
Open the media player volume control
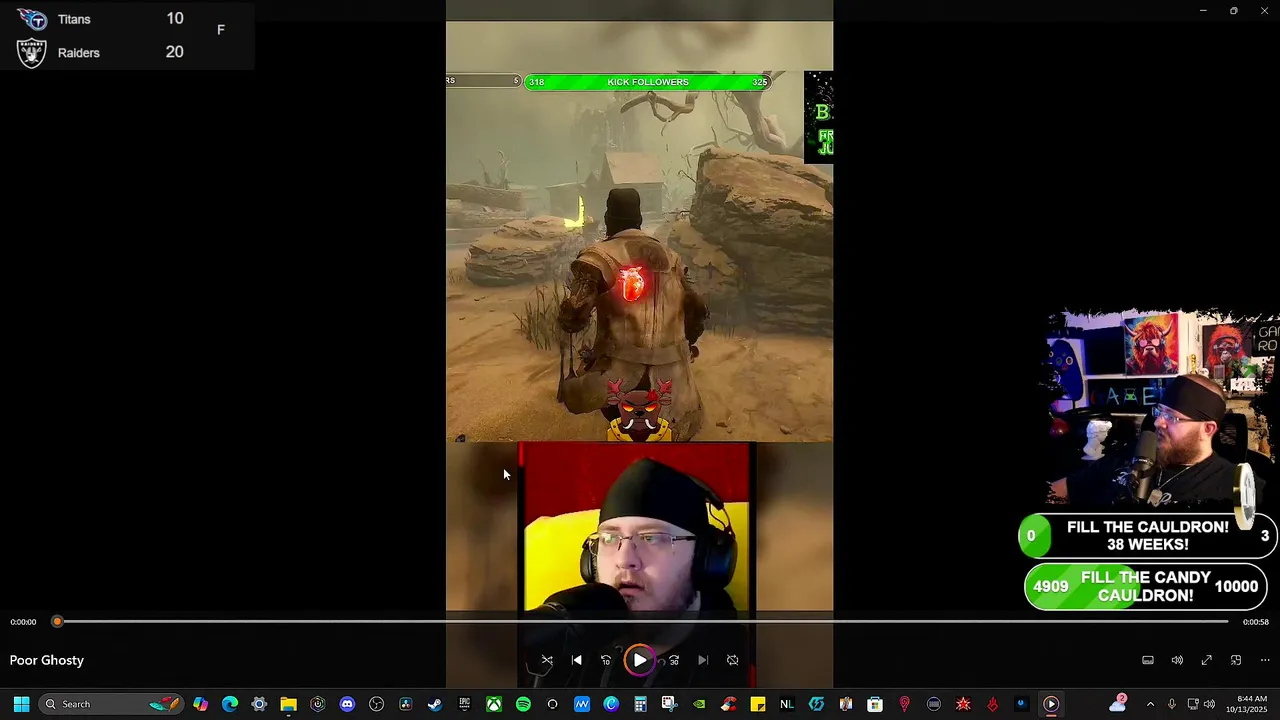point(1177,660)
